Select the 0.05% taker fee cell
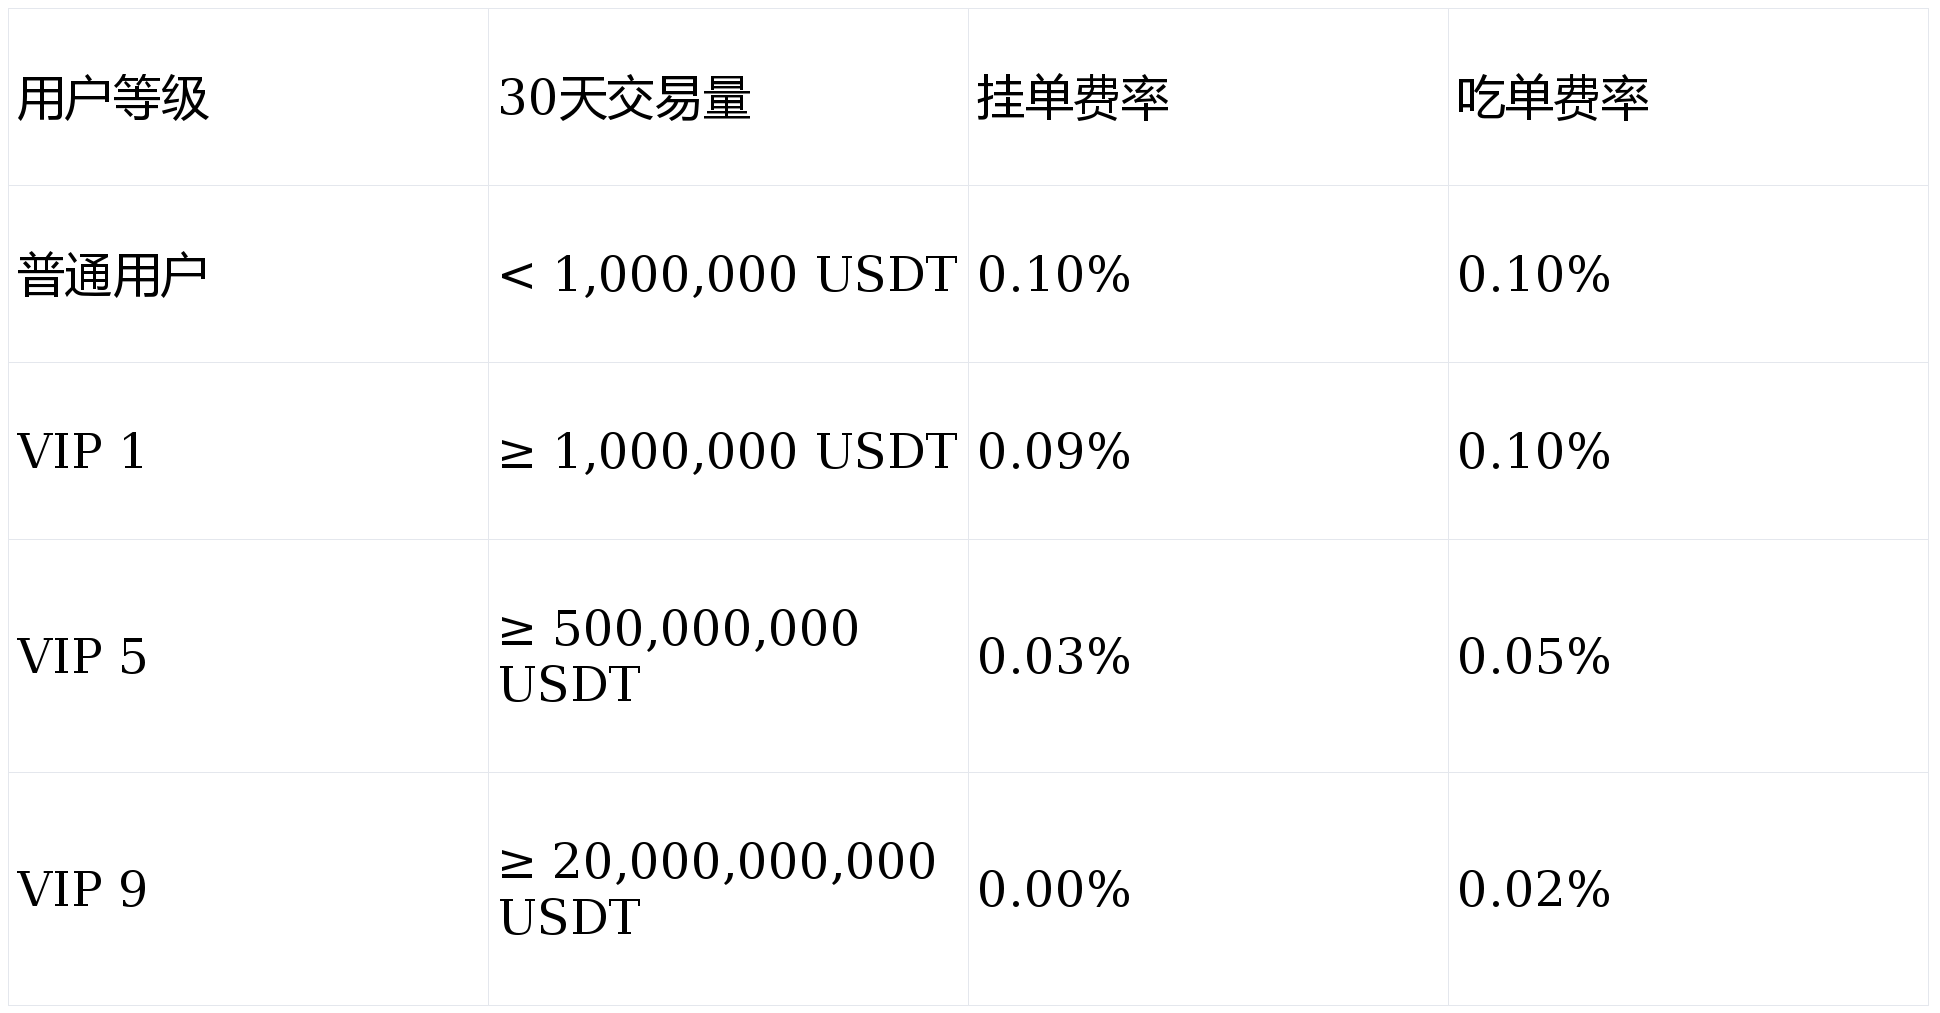This screenshot has width=1940, height=1013. pyautogui.click(x=1534, y=657)
